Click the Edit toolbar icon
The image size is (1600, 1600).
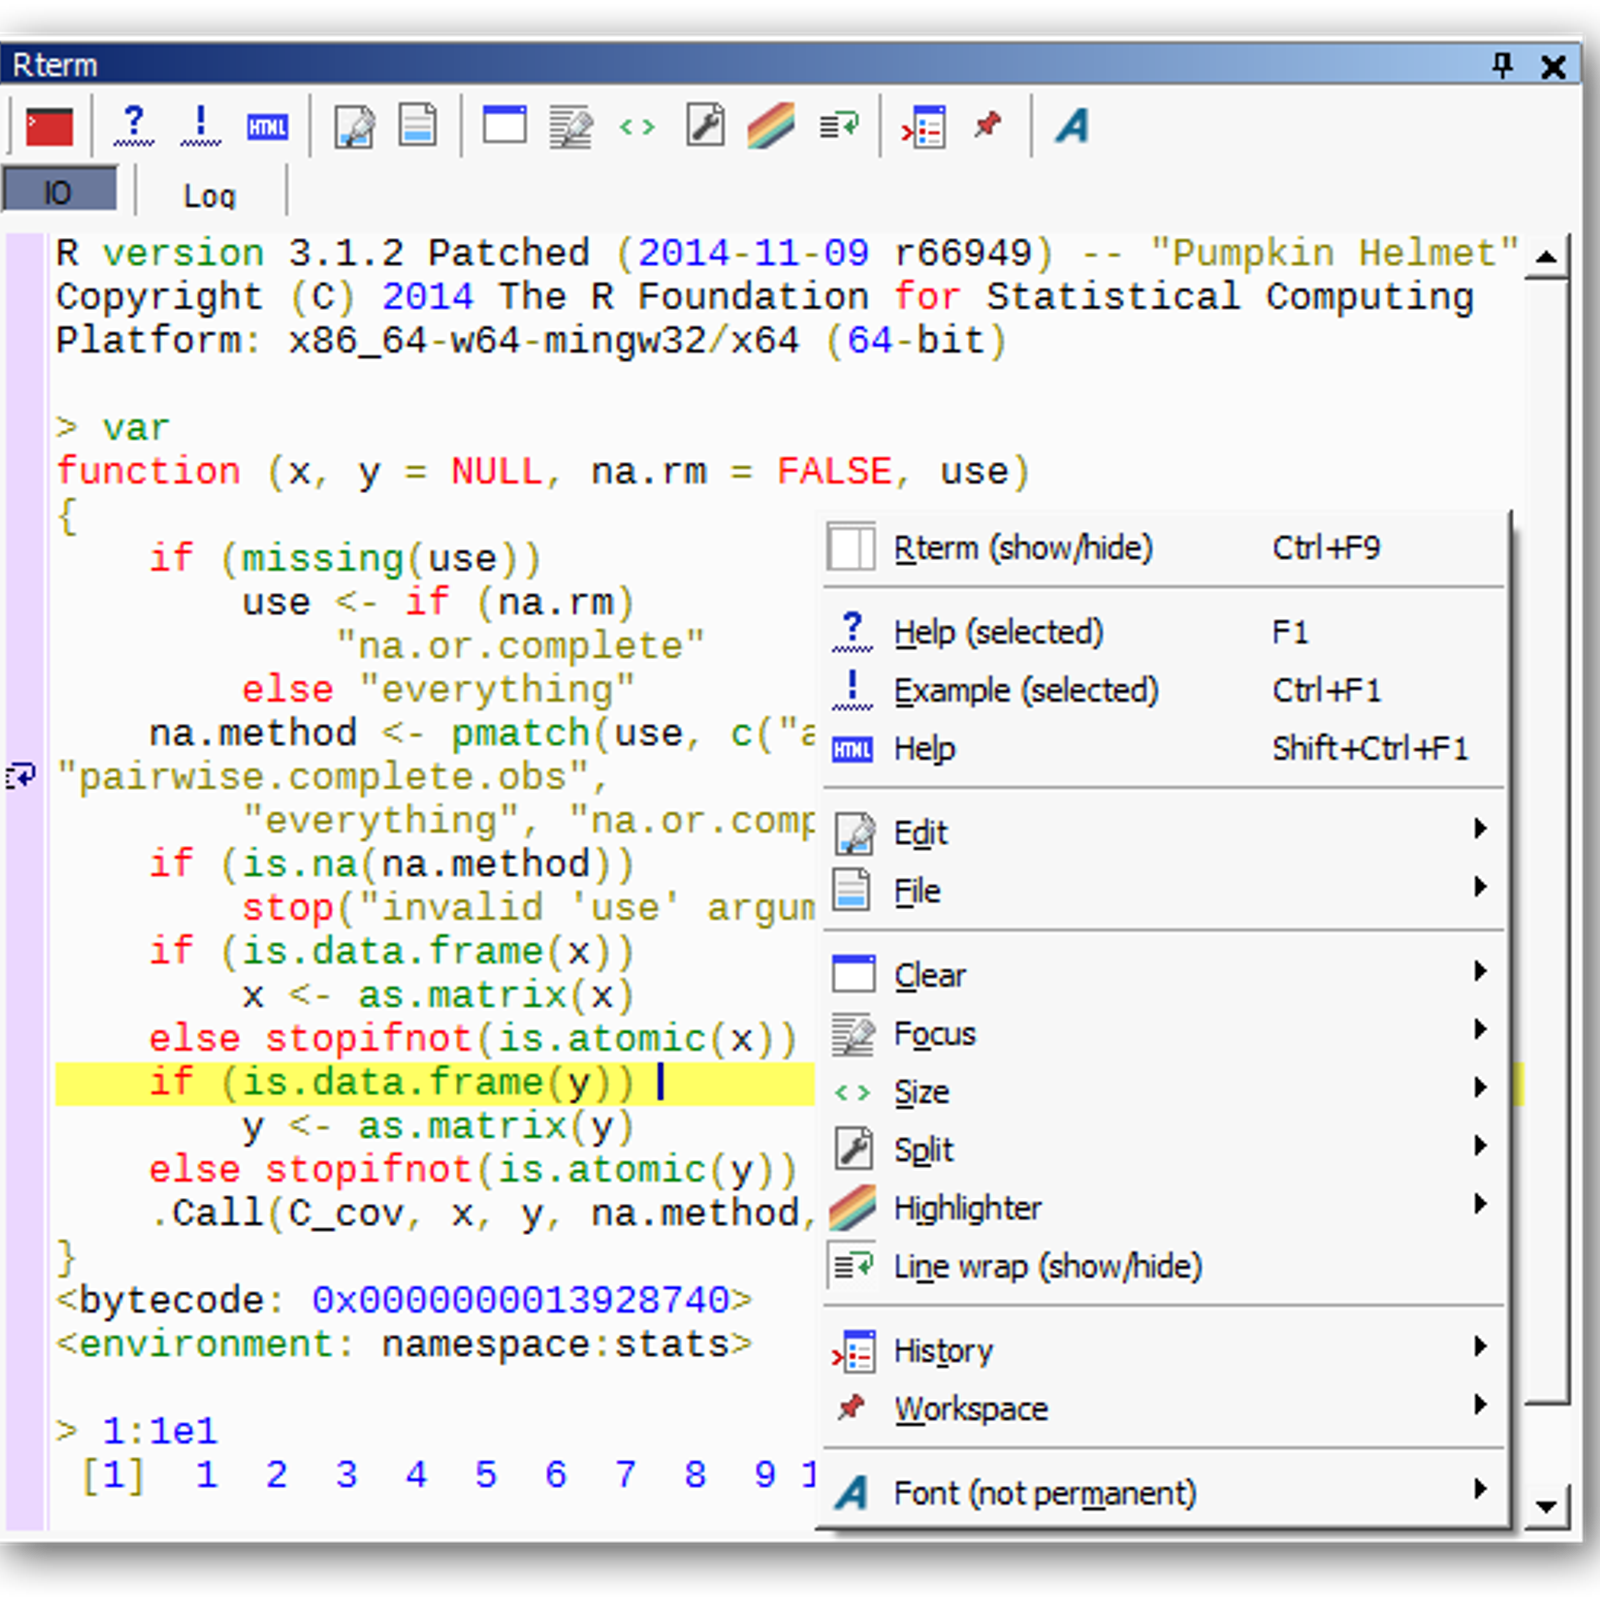354,126
